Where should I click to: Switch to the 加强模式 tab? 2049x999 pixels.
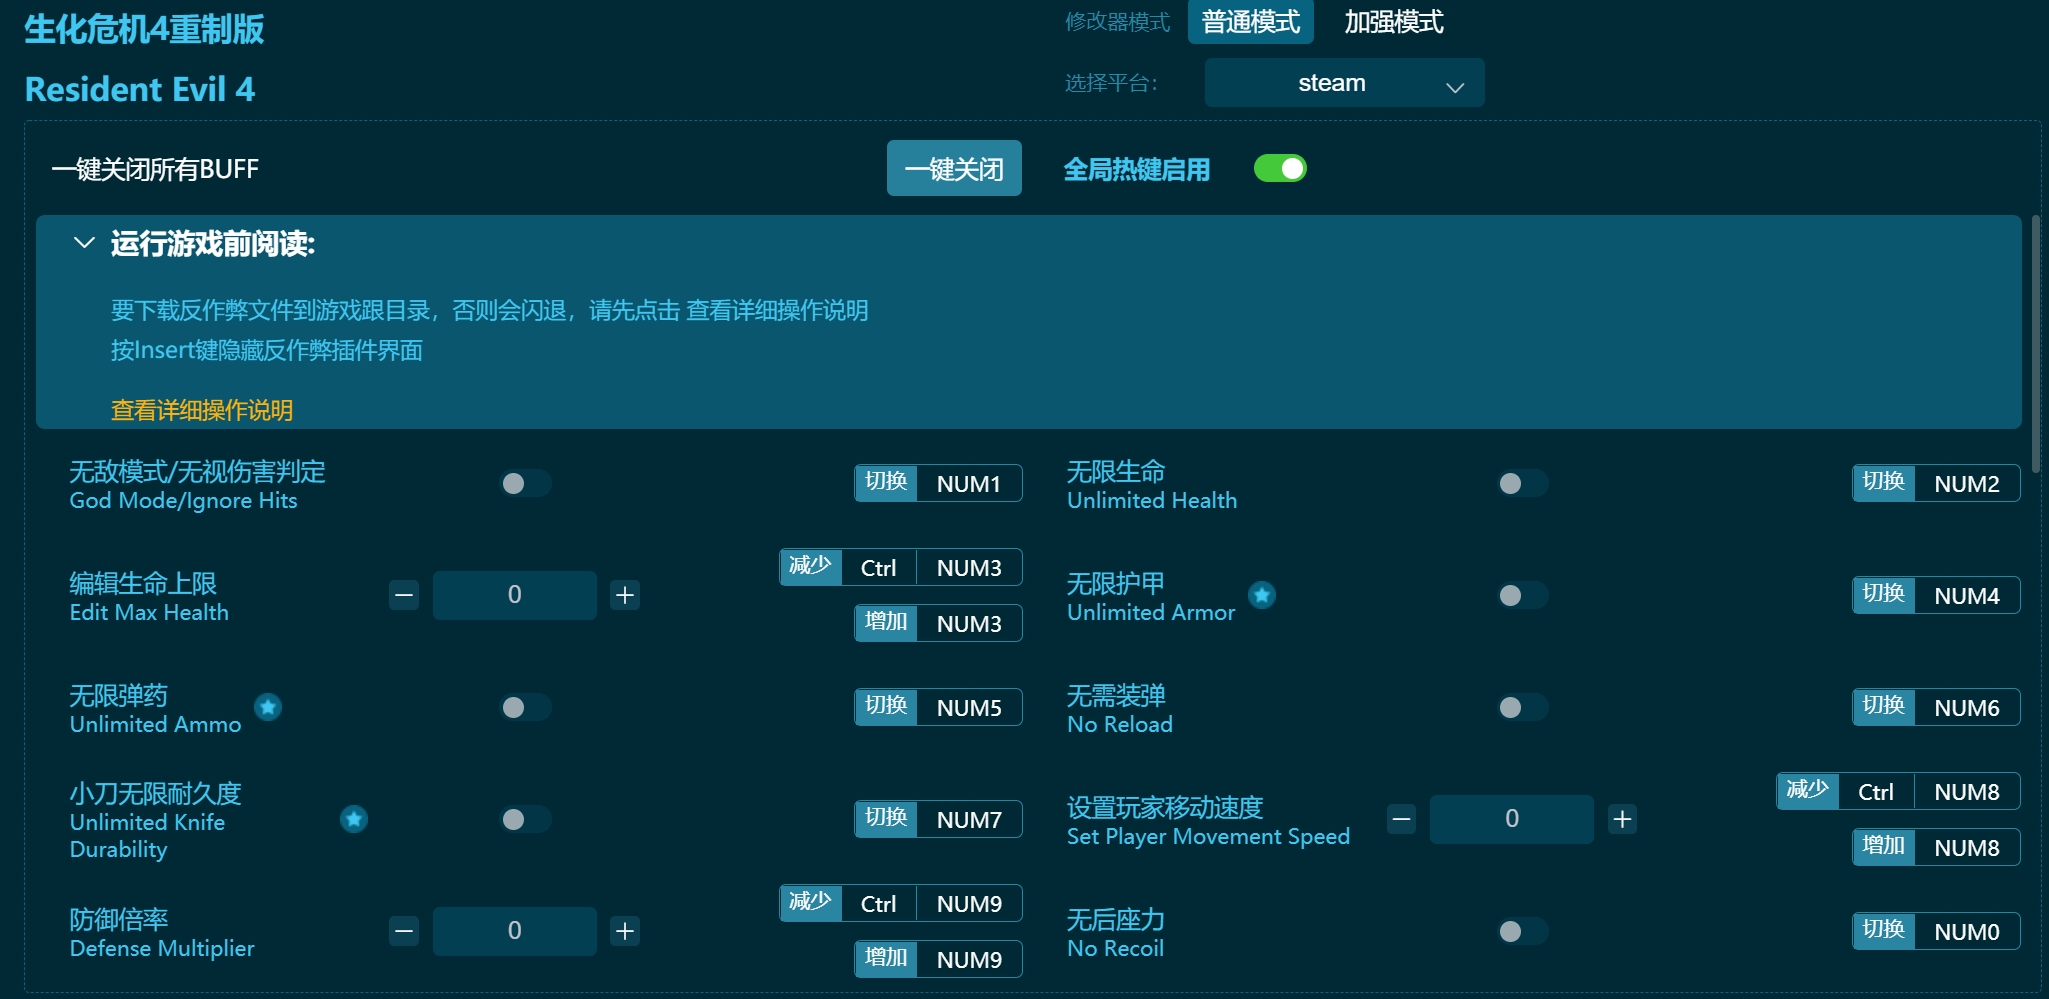pos(1393,22)
